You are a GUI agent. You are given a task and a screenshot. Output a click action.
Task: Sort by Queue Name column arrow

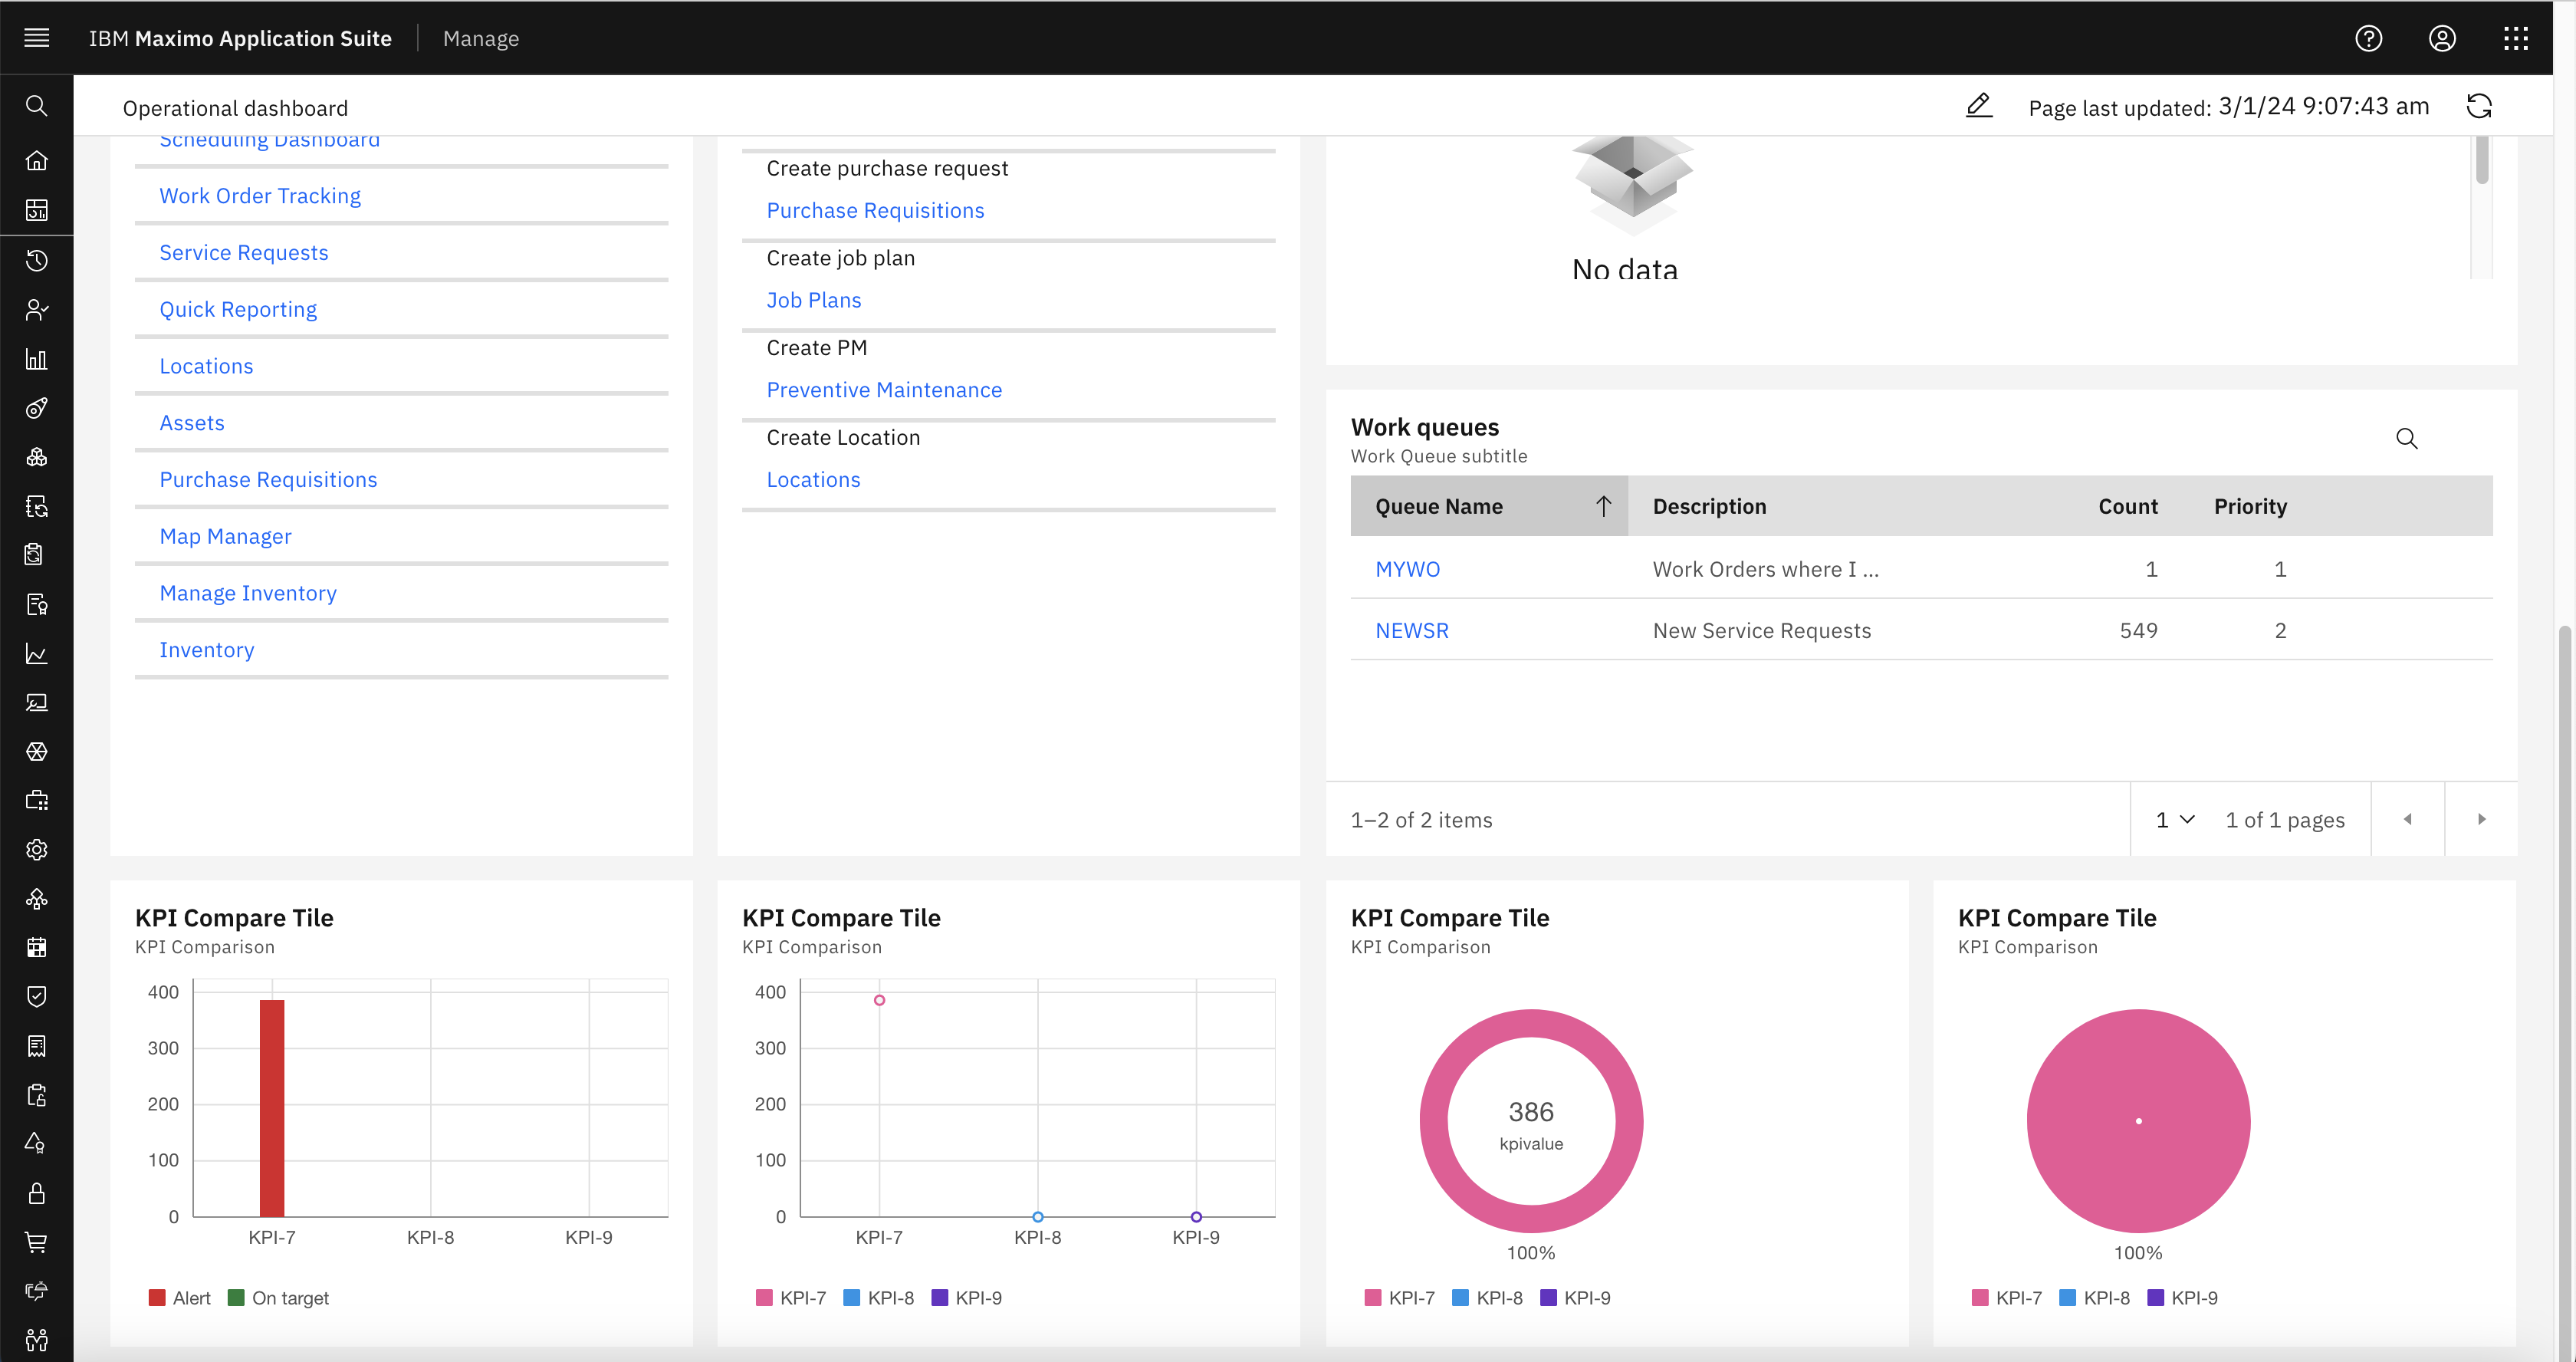(x=1603, y=506)
